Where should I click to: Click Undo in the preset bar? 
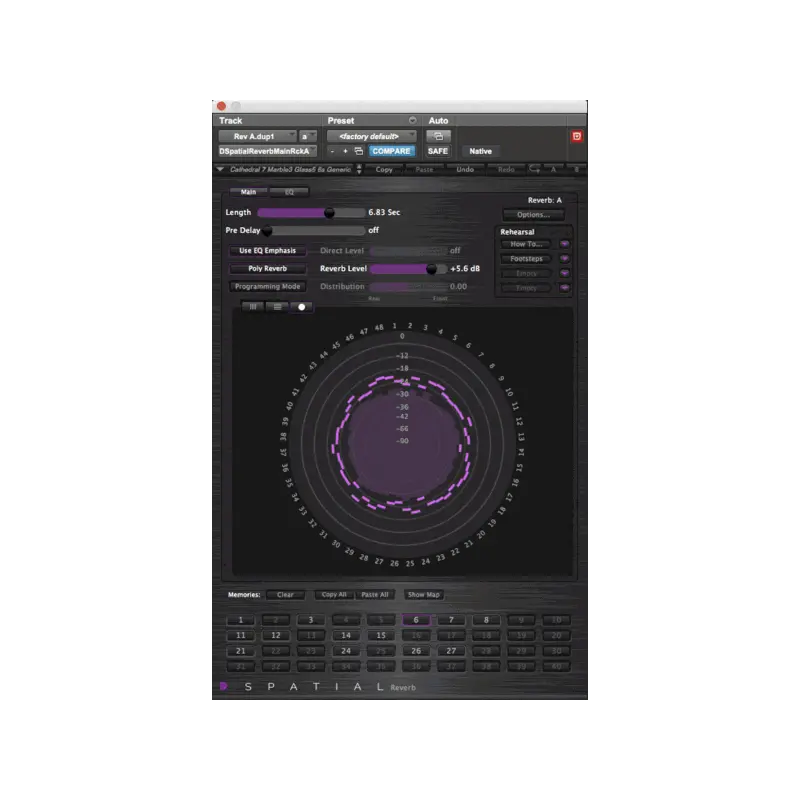(x=465, y=169)
